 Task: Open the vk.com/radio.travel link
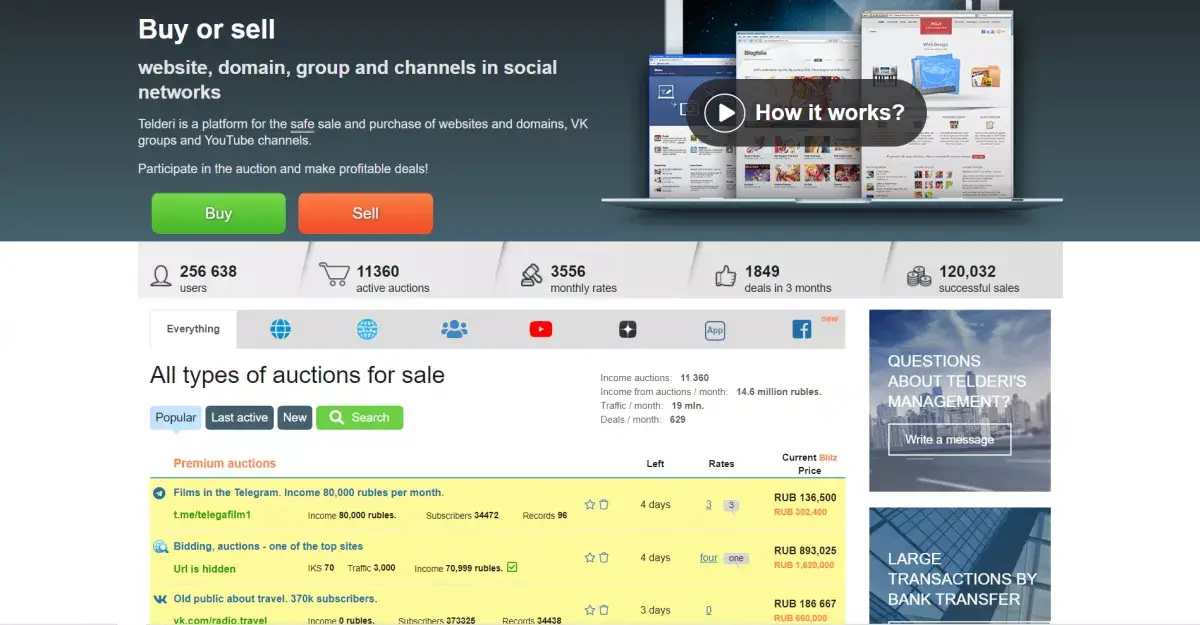tap(220, 620)
